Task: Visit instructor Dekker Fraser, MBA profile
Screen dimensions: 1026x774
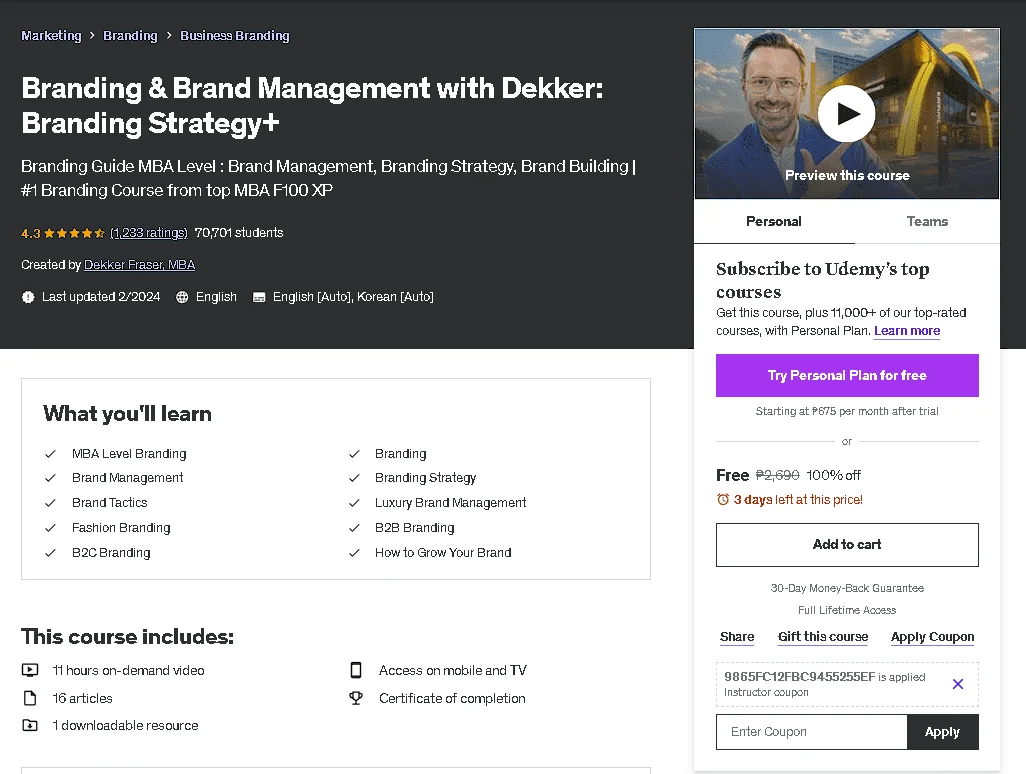Action: tap(139, 264)
